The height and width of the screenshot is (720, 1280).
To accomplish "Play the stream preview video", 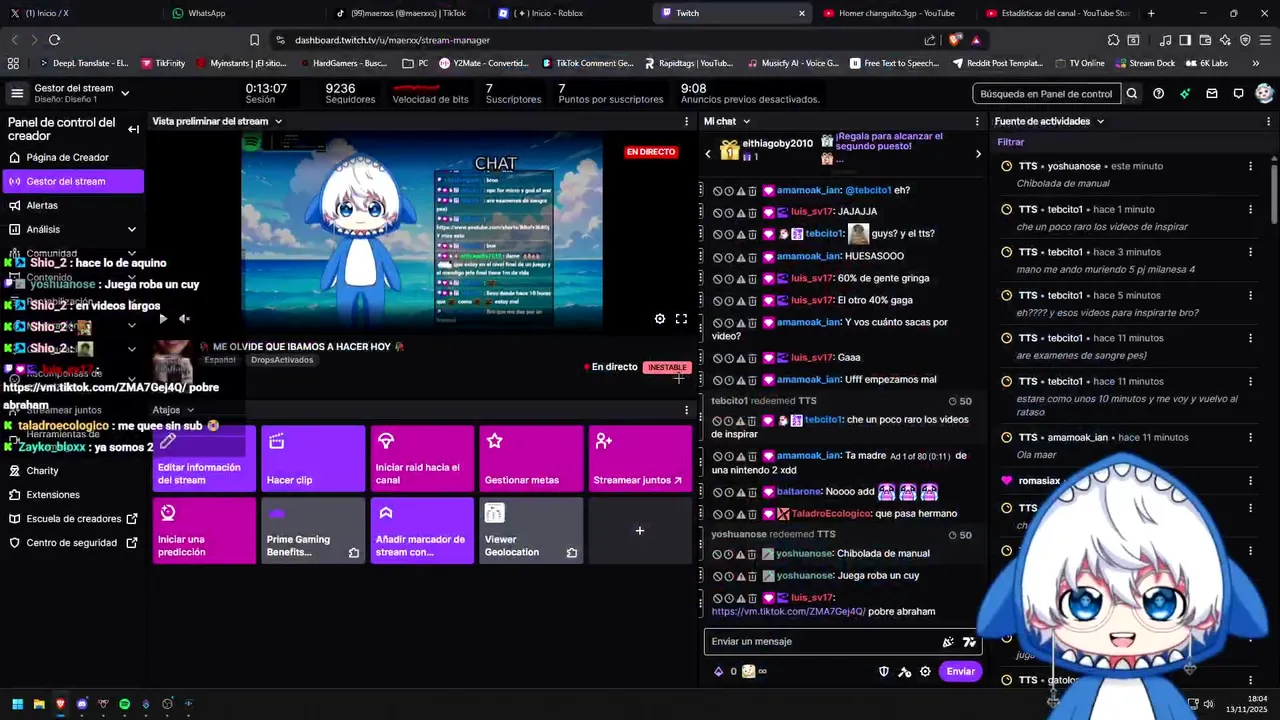I will [163, 319].
